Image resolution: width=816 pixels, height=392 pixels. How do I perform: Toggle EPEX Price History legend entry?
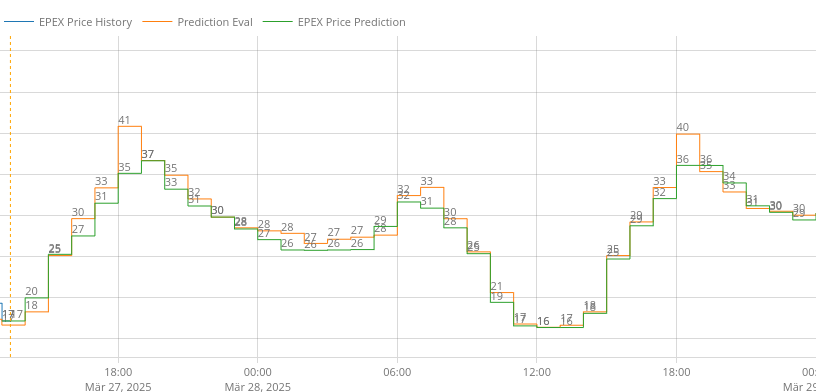coord(68,22)
